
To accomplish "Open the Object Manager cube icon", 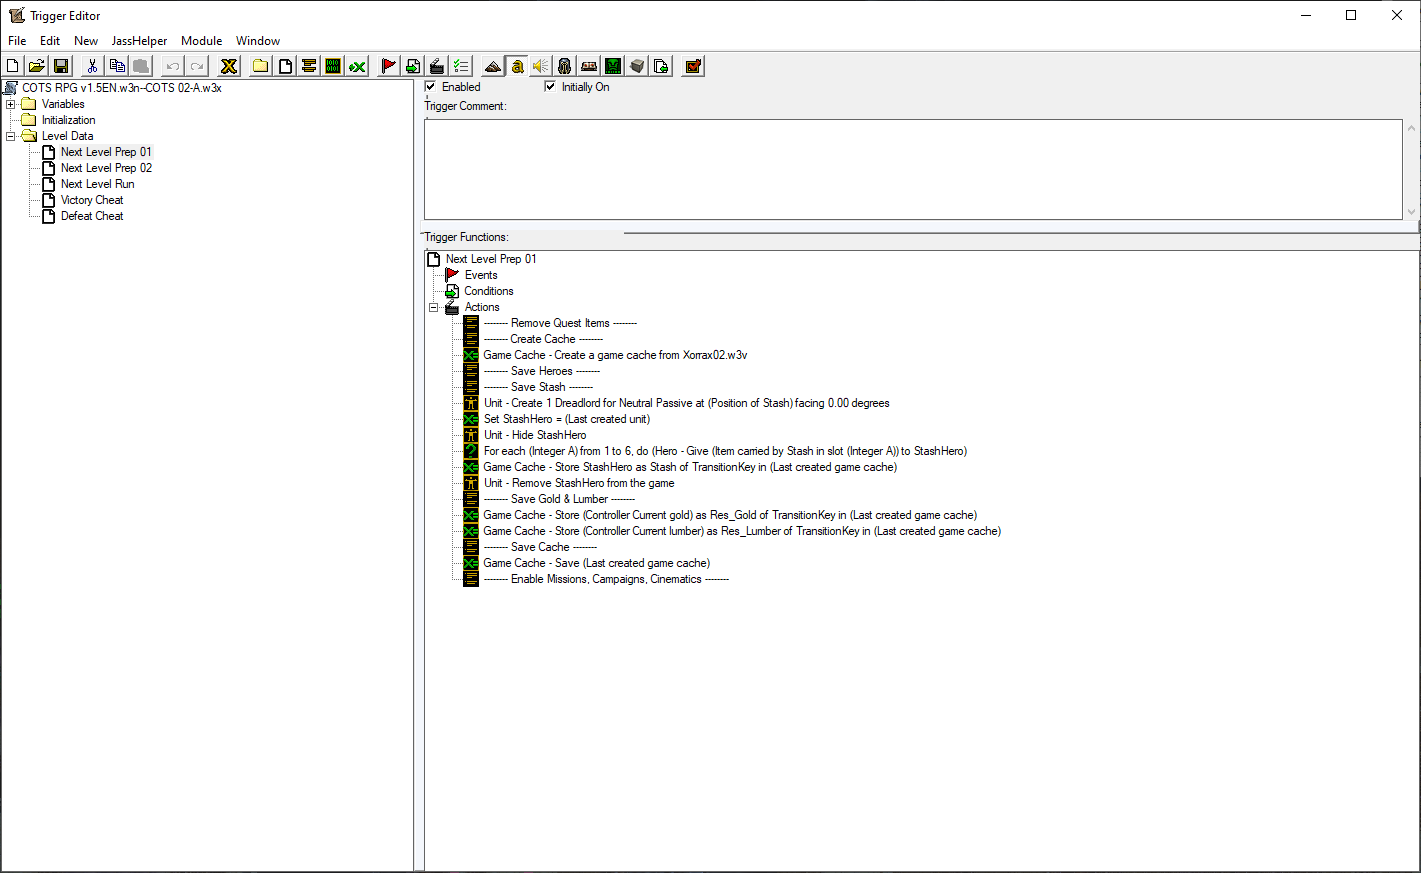I will point(637,66).
